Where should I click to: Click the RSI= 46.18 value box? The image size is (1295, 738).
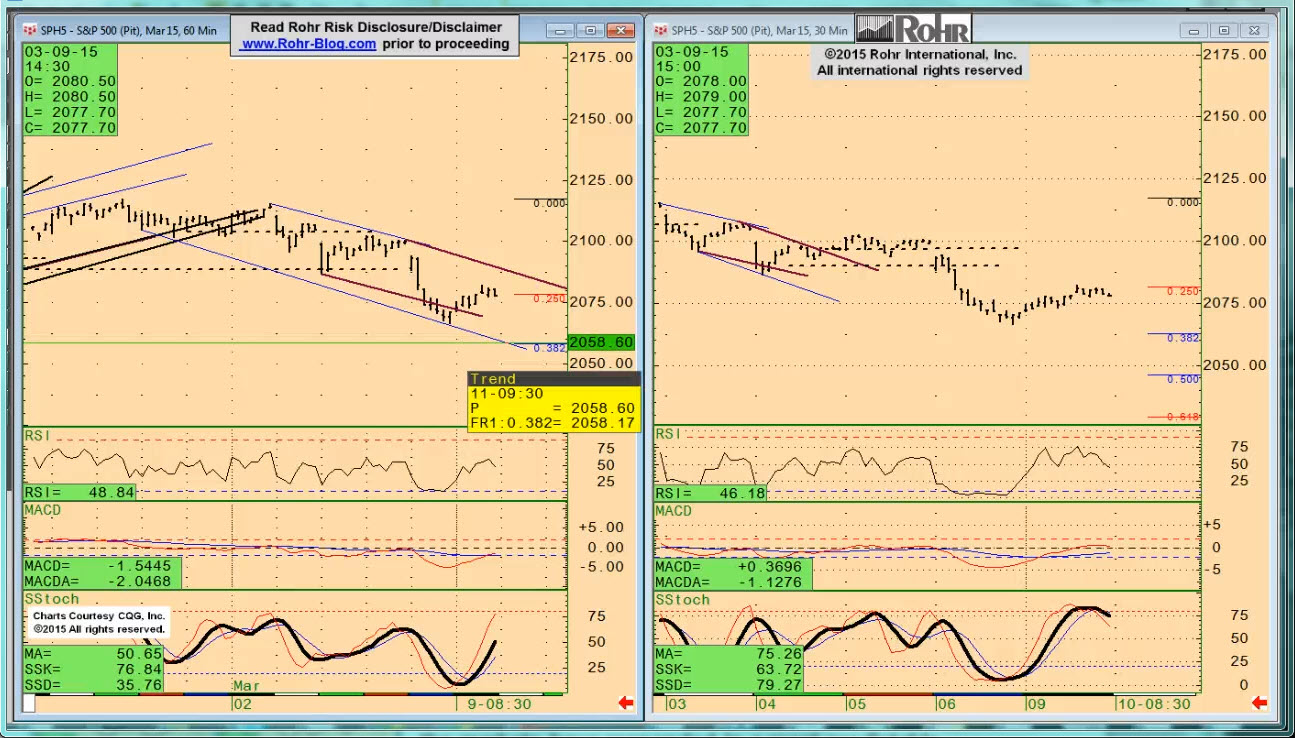[x=712, y=493]
